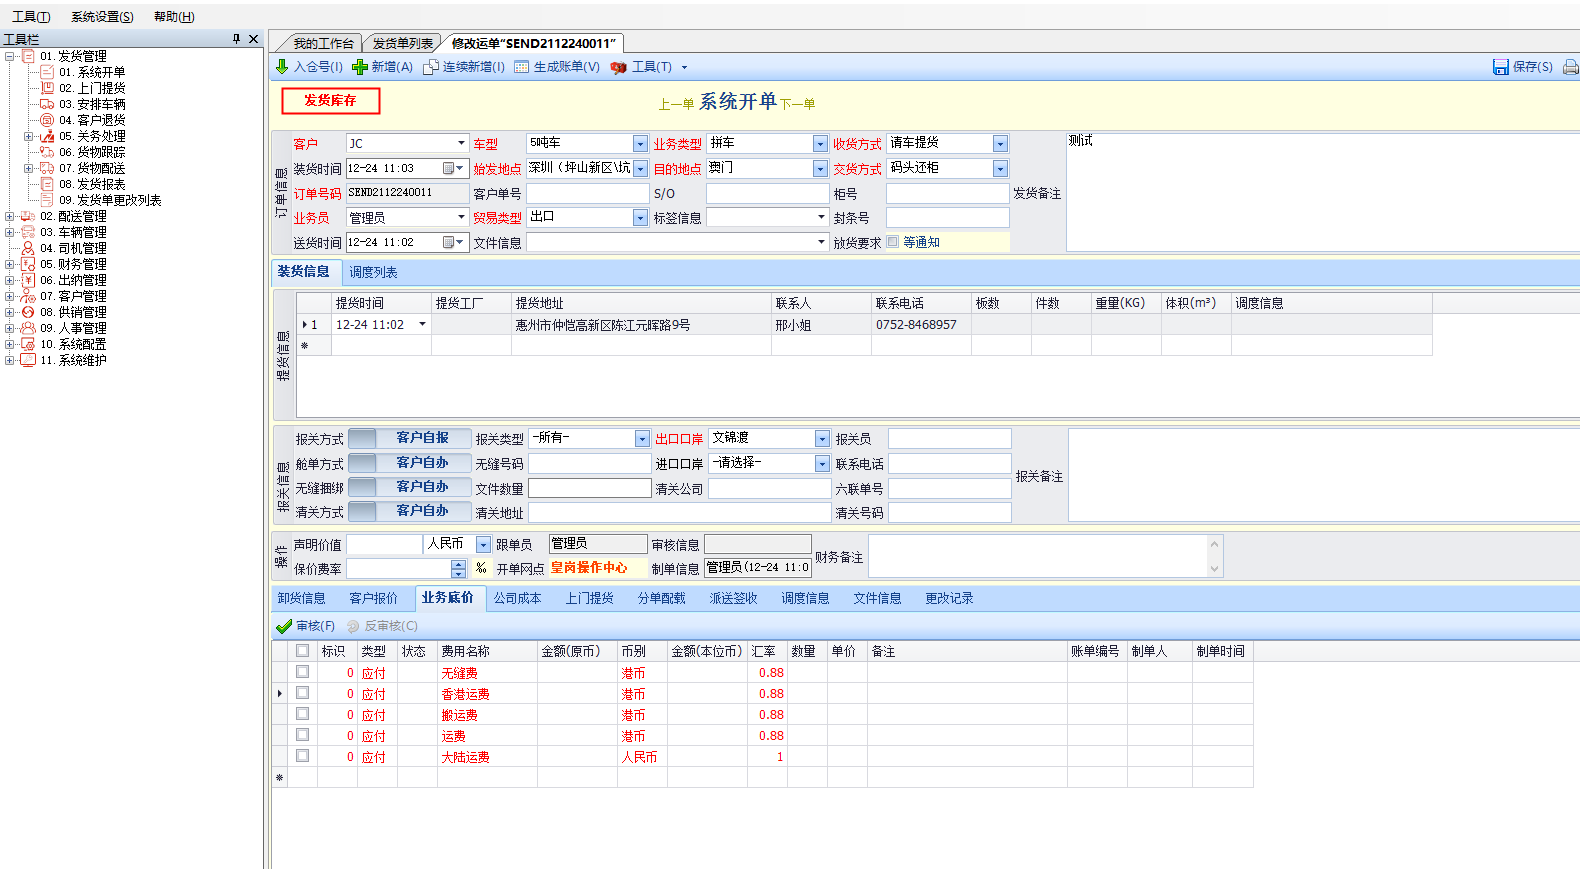Click the 保价费率 spinner control
The width and height of the screenshot is (1580, 869).
point(458,569)
